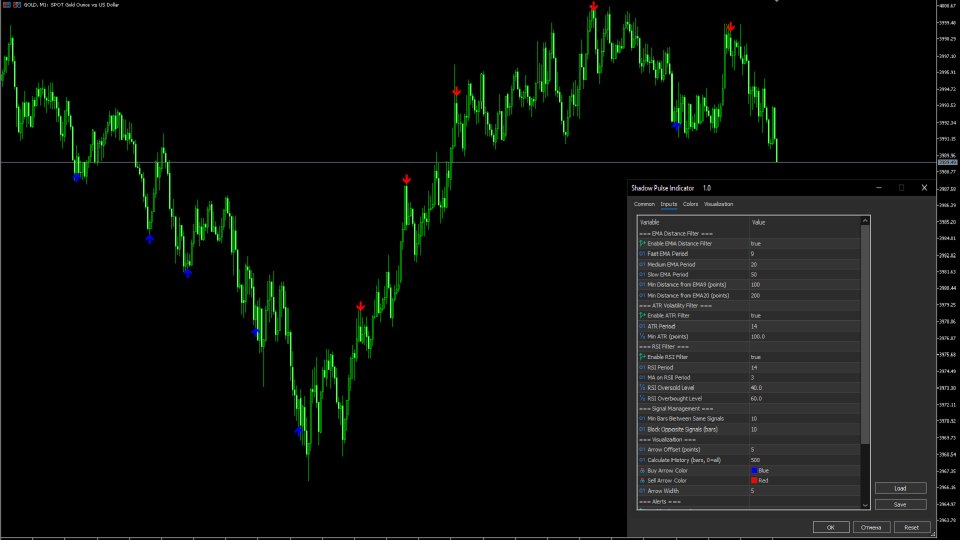Click the Arrow Width label
This screenshot has width=960, height=540.
663,491
